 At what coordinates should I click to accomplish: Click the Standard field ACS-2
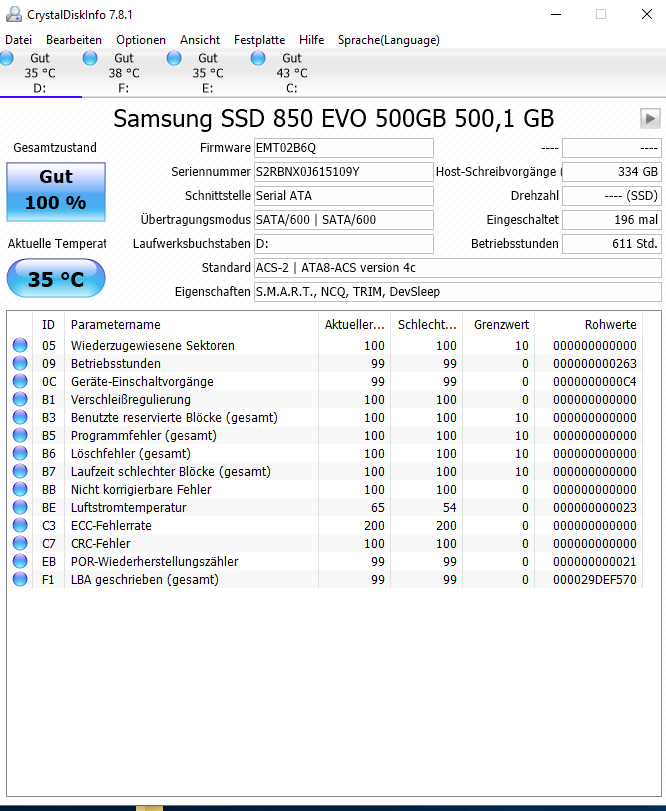458,268
